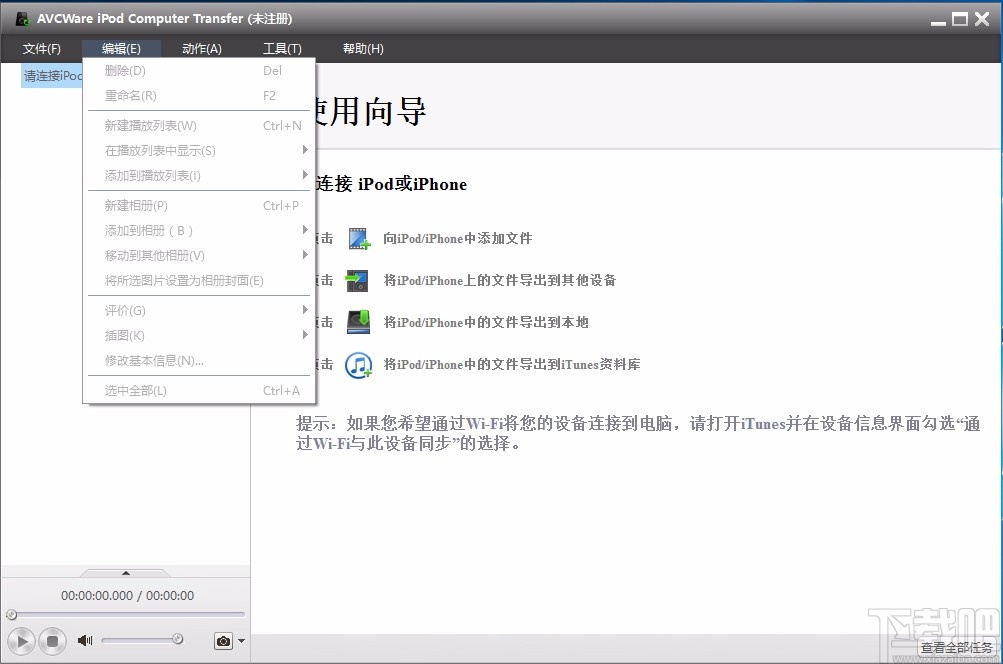Screen dimensions: 1003x664
Task: Collapse the playback panel using the arrow
Action: click(x=125, y=573)
